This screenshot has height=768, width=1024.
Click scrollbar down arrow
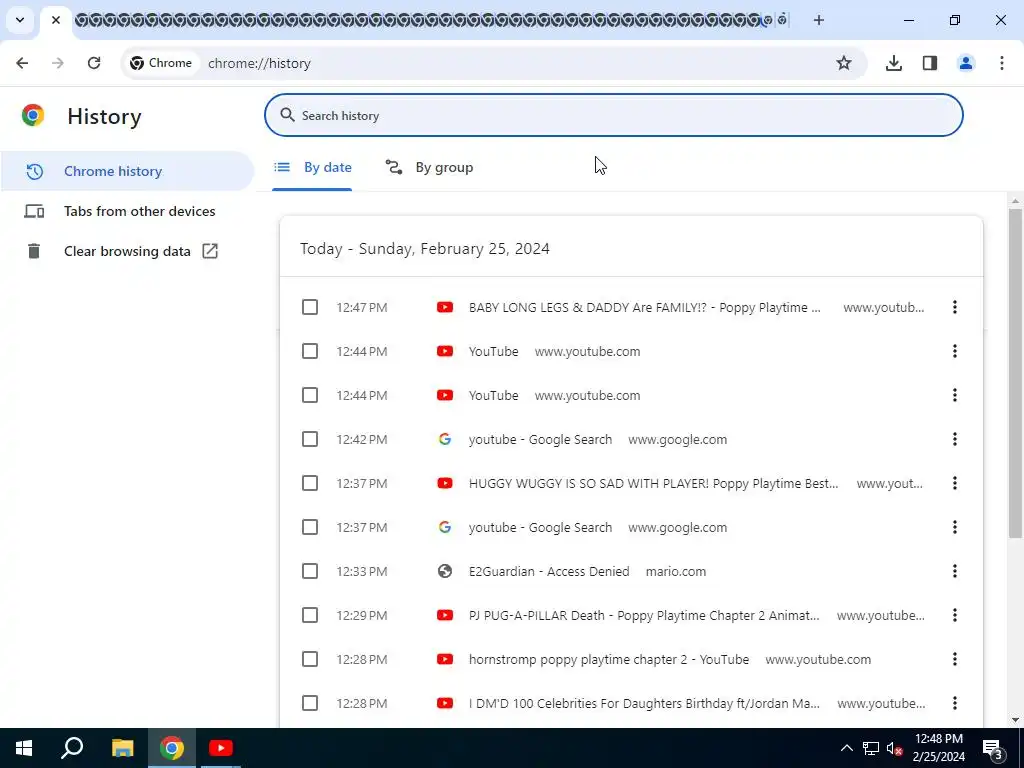(x=1015, y=720)
